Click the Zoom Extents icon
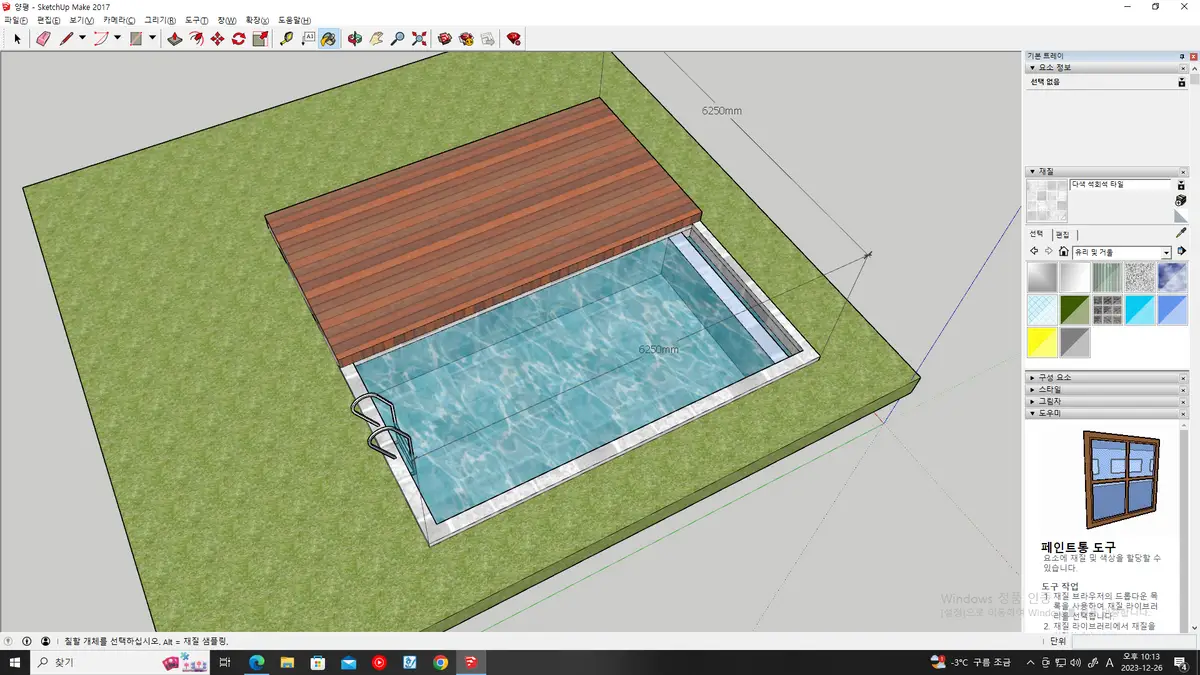The height and width of the screenshot is (675, 1200). tap(419, 39)
